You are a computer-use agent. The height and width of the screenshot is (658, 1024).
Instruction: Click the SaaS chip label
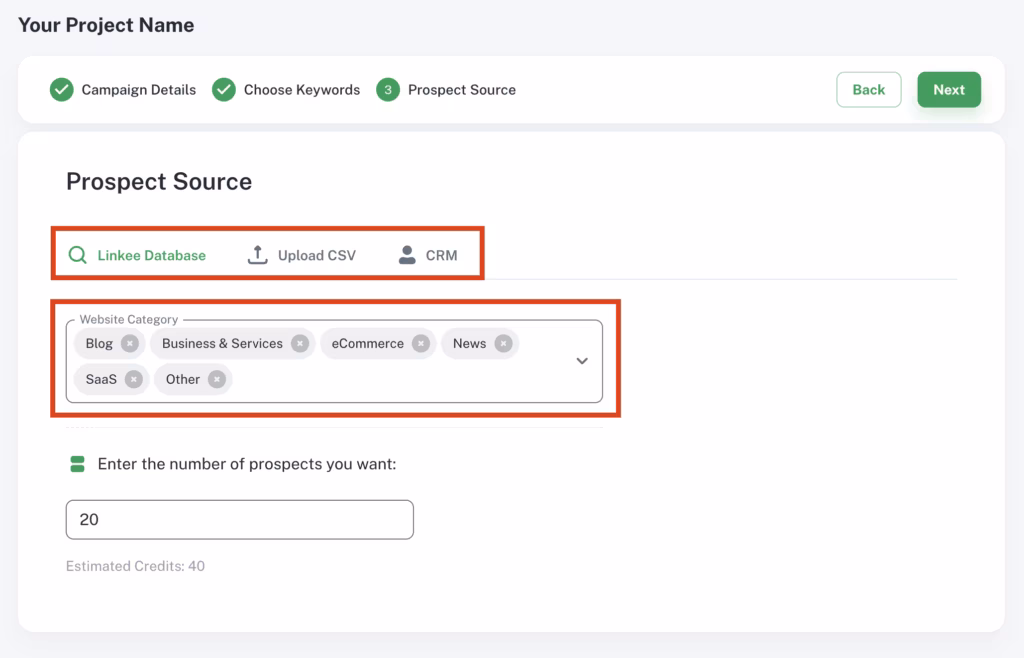(x=101, y=379)
